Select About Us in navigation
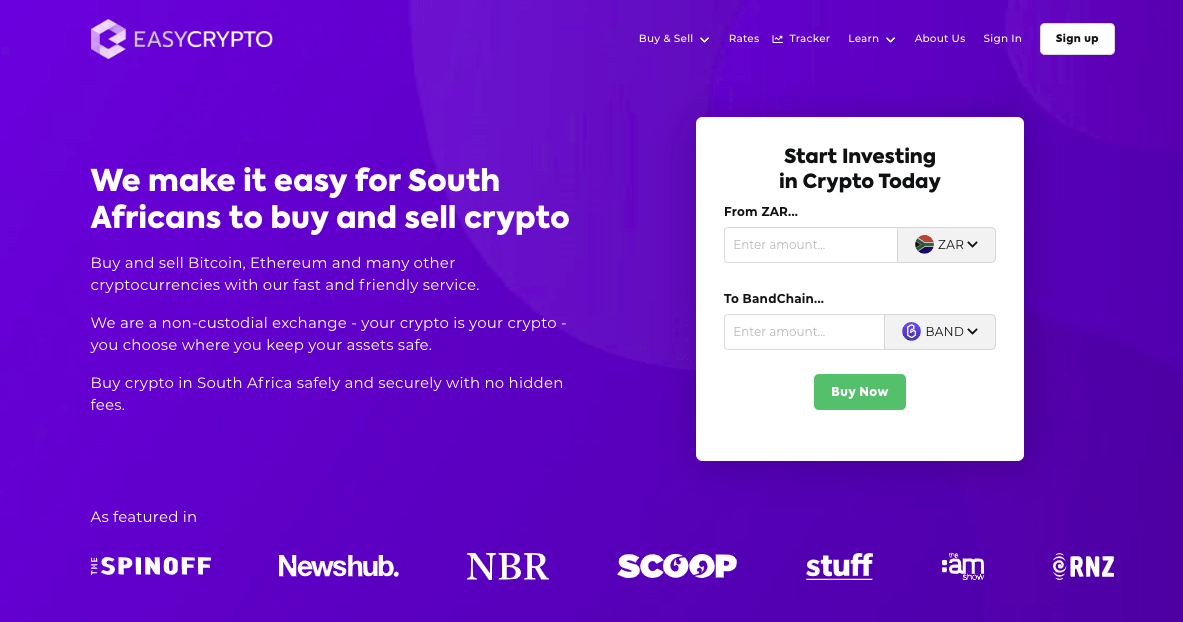 pos(939,38)
